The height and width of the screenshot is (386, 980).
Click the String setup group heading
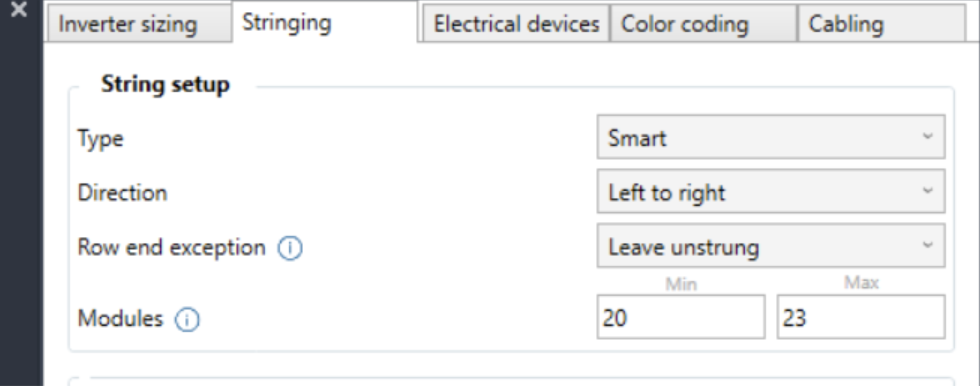(x=166, y=84)
